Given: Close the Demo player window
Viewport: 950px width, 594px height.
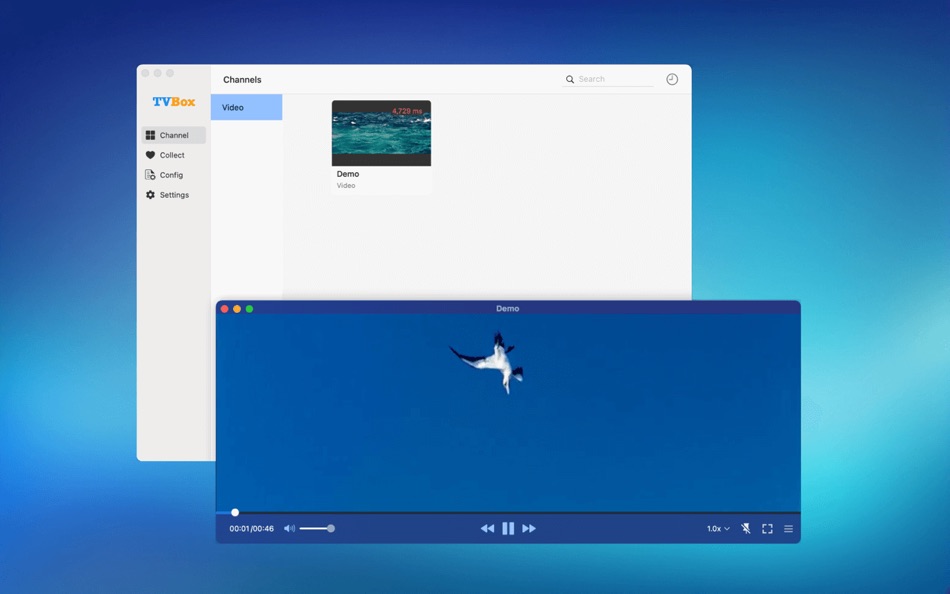Looking at the screenshot, I should [225, 309].
